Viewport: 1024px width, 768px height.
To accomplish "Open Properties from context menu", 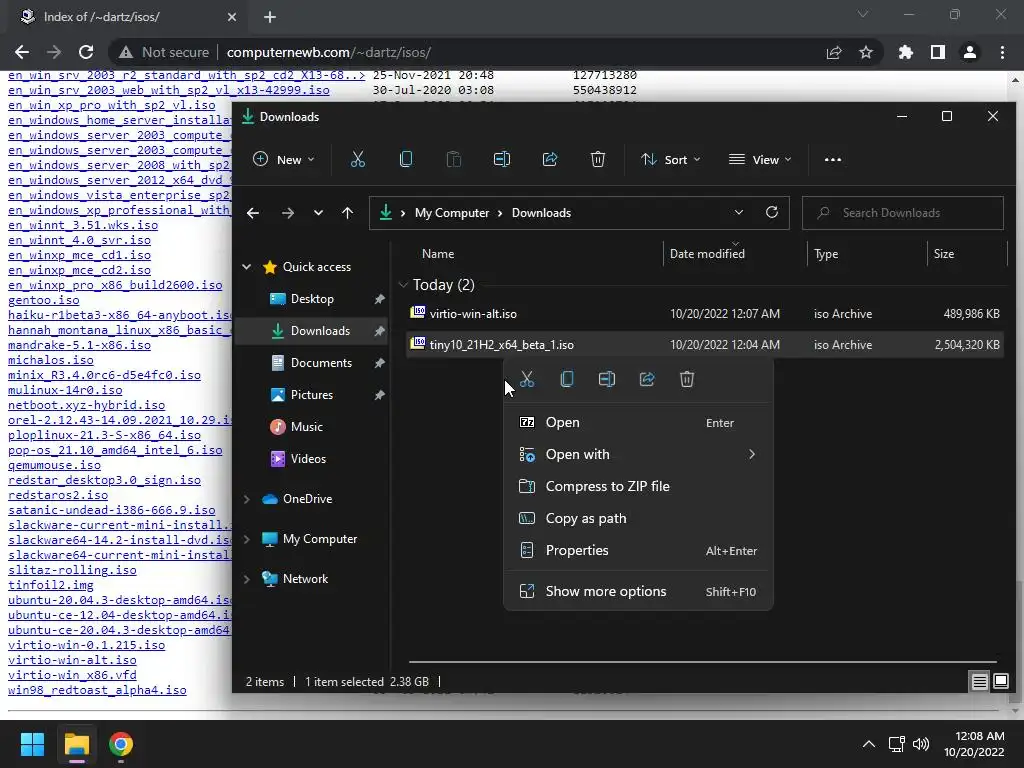I will coord(638,551).
